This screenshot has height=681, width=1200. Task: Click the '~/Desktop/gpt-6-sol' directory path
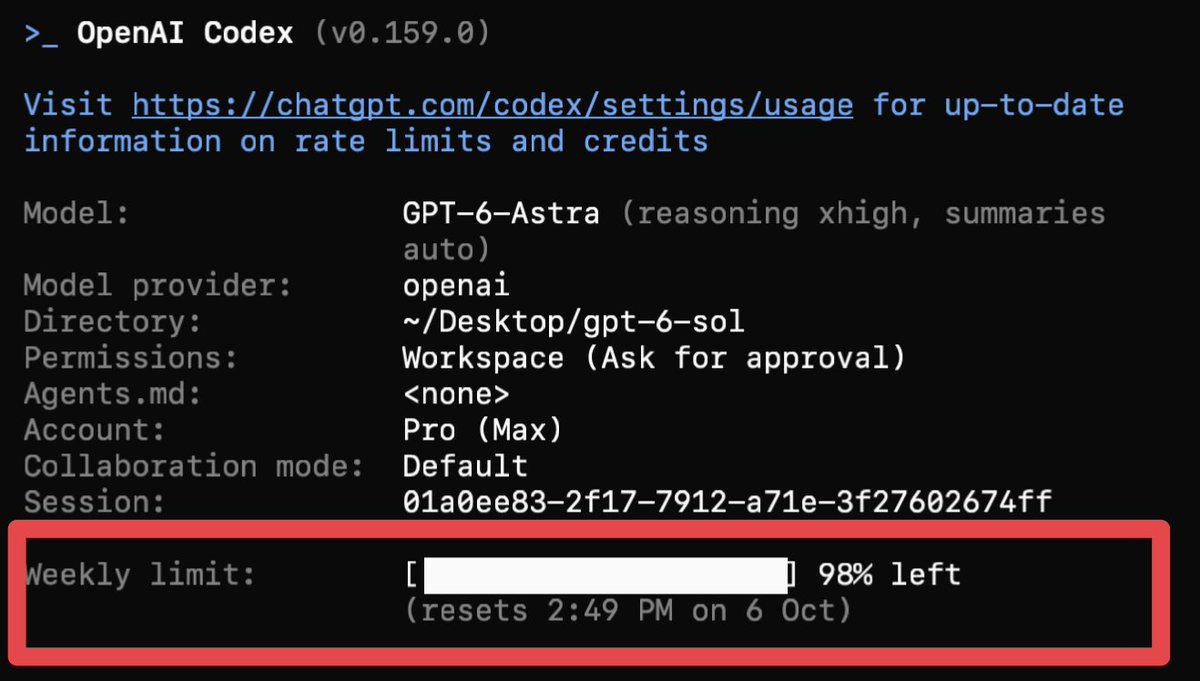point(573,322)
